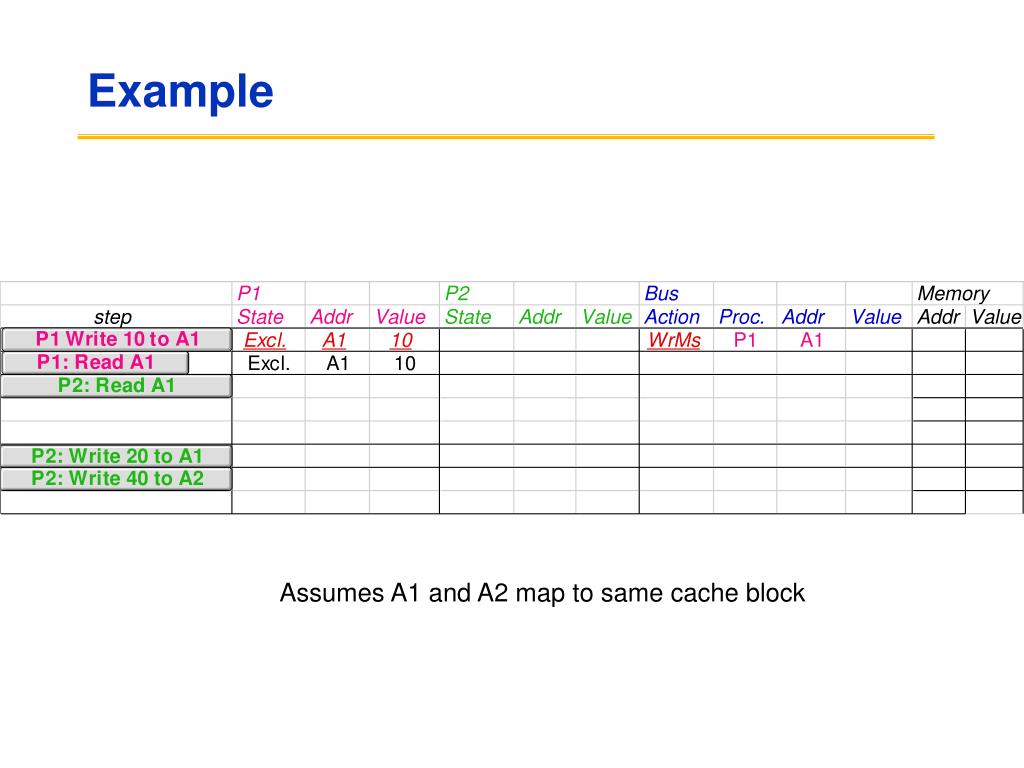
Task: Click the 'Memory' group header
Action: point(953,293)
